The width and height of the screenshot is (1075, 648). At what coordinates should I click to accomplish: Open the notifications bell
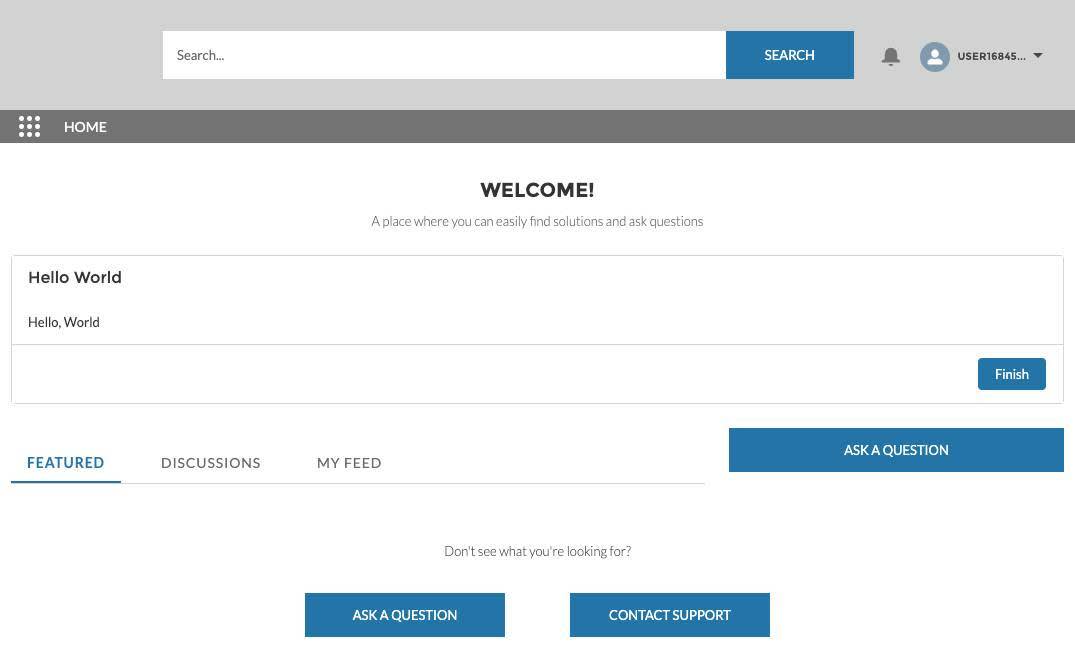coord(891,56)
